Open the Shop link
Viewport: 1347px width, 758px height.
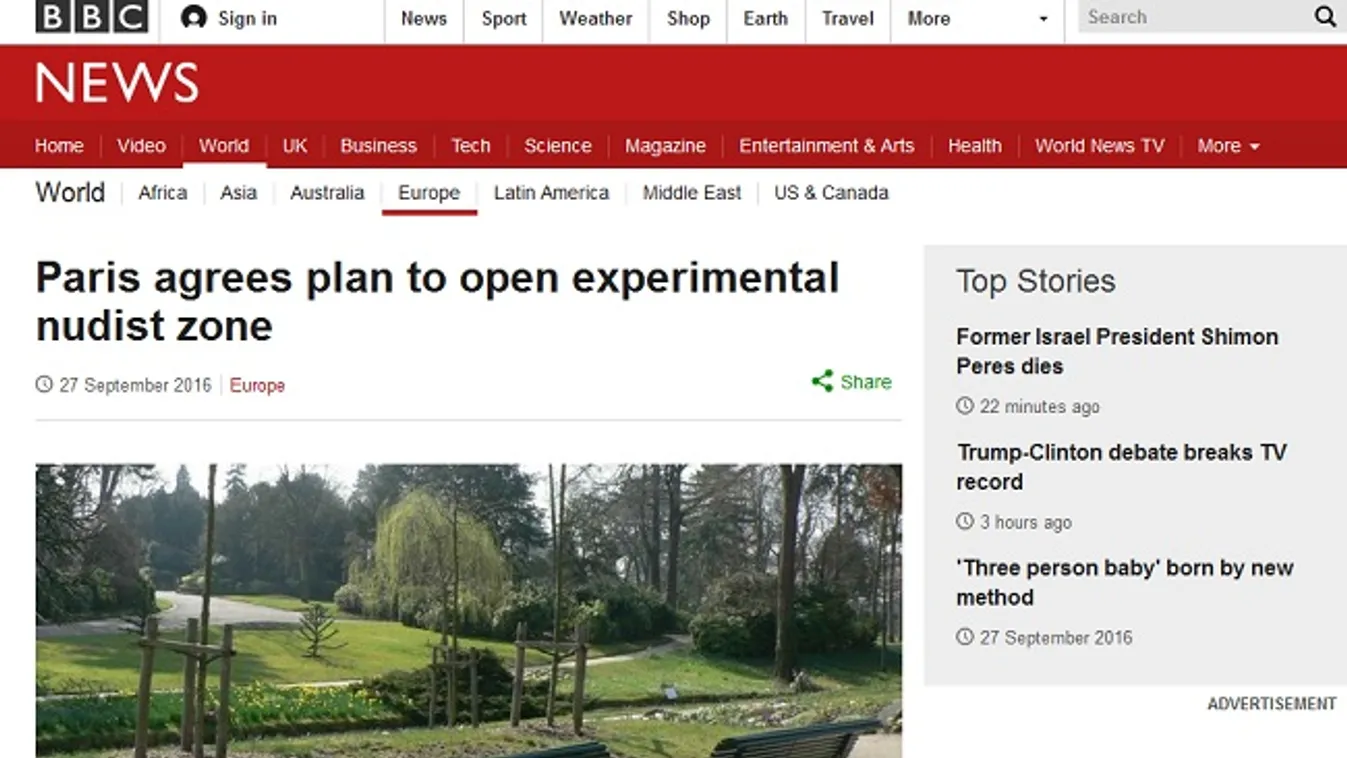pyautogui.click(x=688, y=18)
